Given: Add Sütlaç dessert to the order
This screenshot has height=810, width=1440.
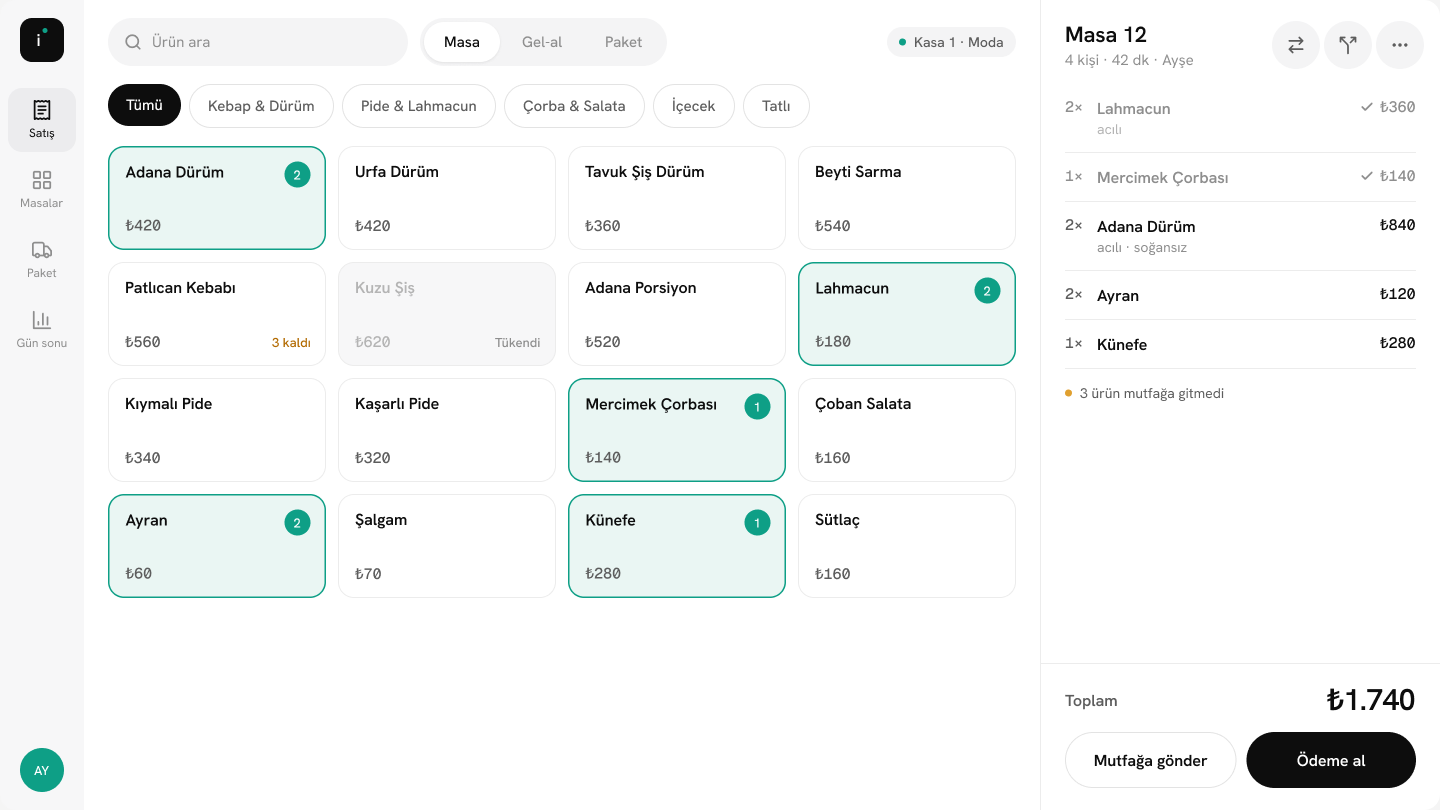Looking at the screenshot, I should point(907,546).
